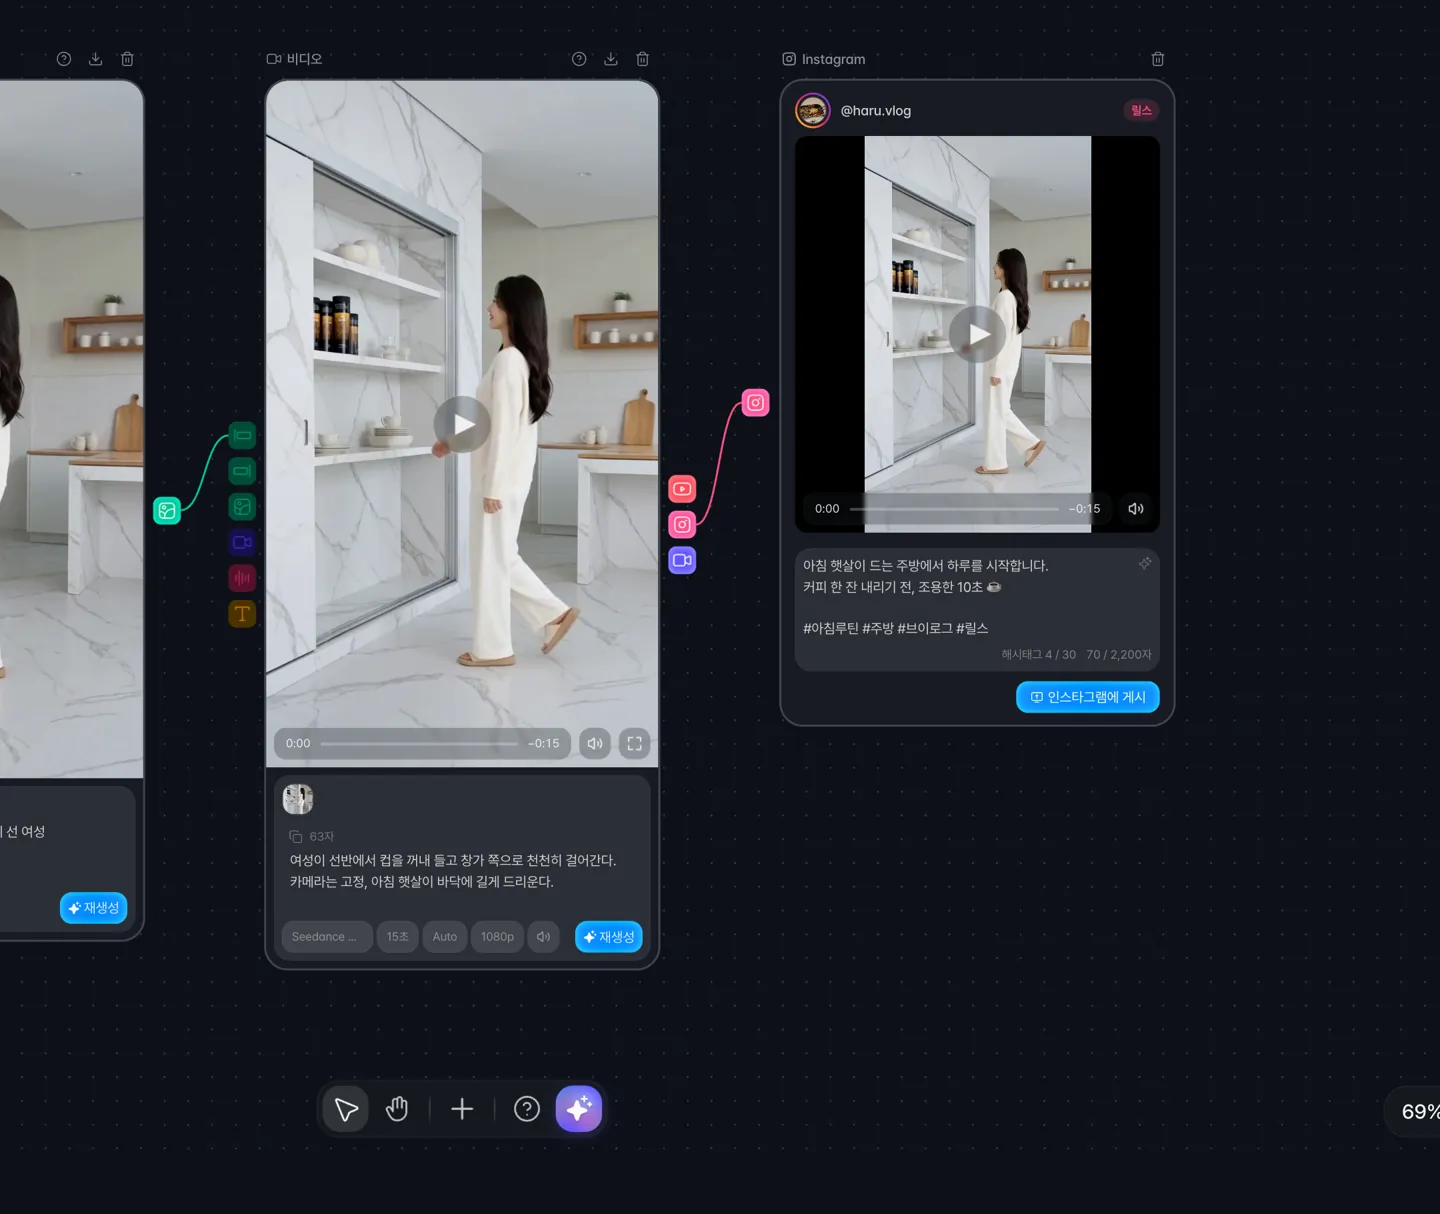This screenshot has height=1214, width=1440.
Task: Click the YouTube output connector
Action: (x=682, y=489)
